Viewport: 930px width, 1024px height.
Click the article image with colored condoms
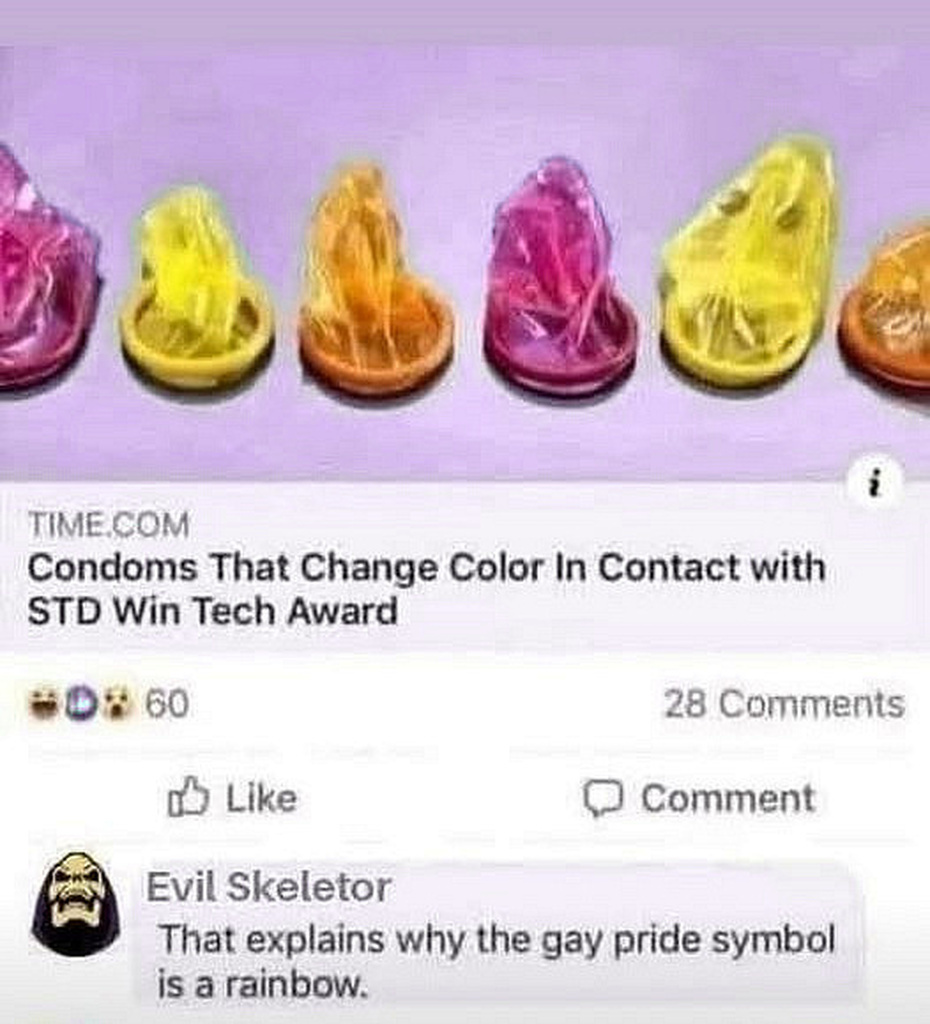[465, 240]
